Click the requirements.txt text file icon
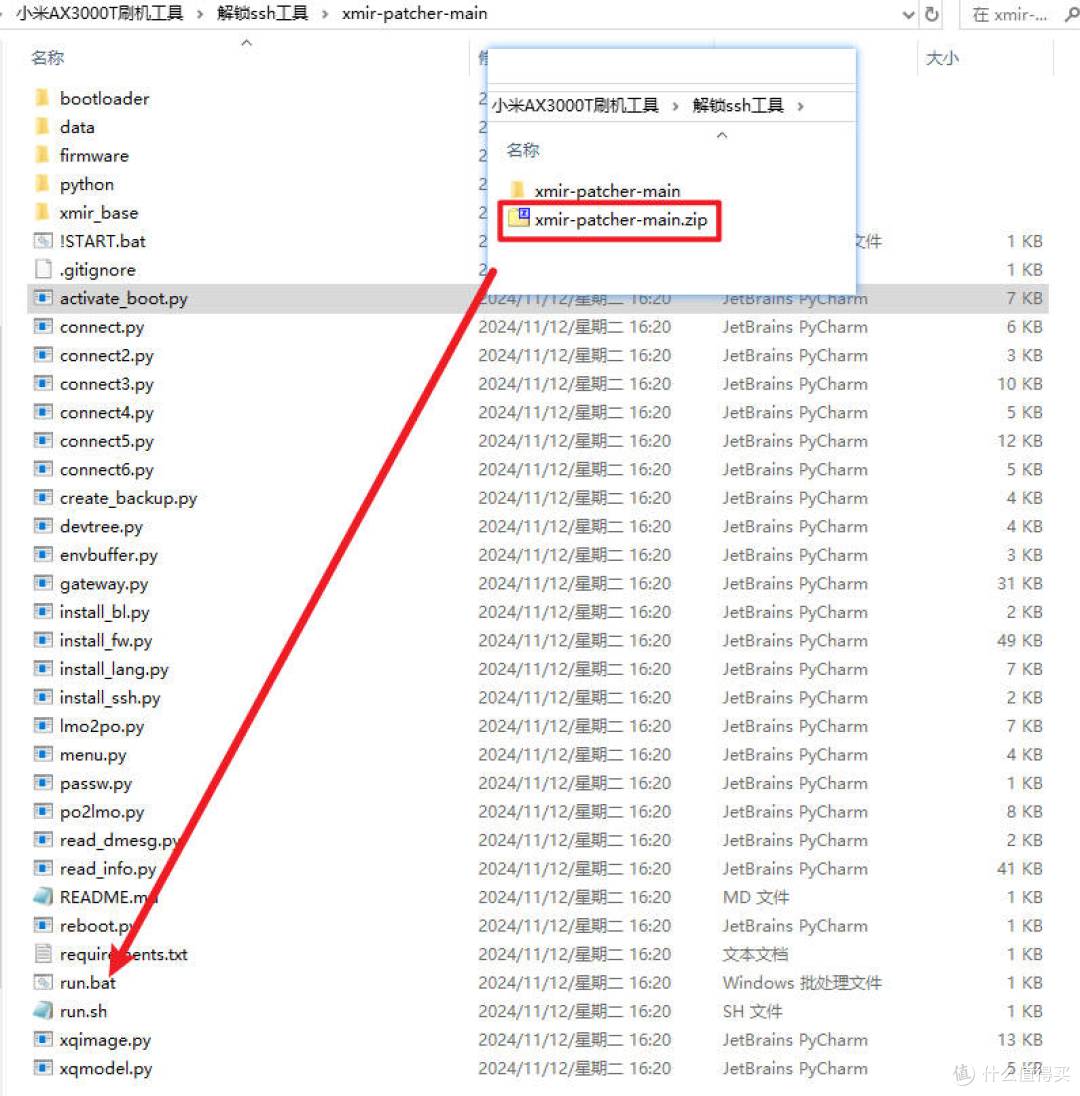 coord(43,953)
